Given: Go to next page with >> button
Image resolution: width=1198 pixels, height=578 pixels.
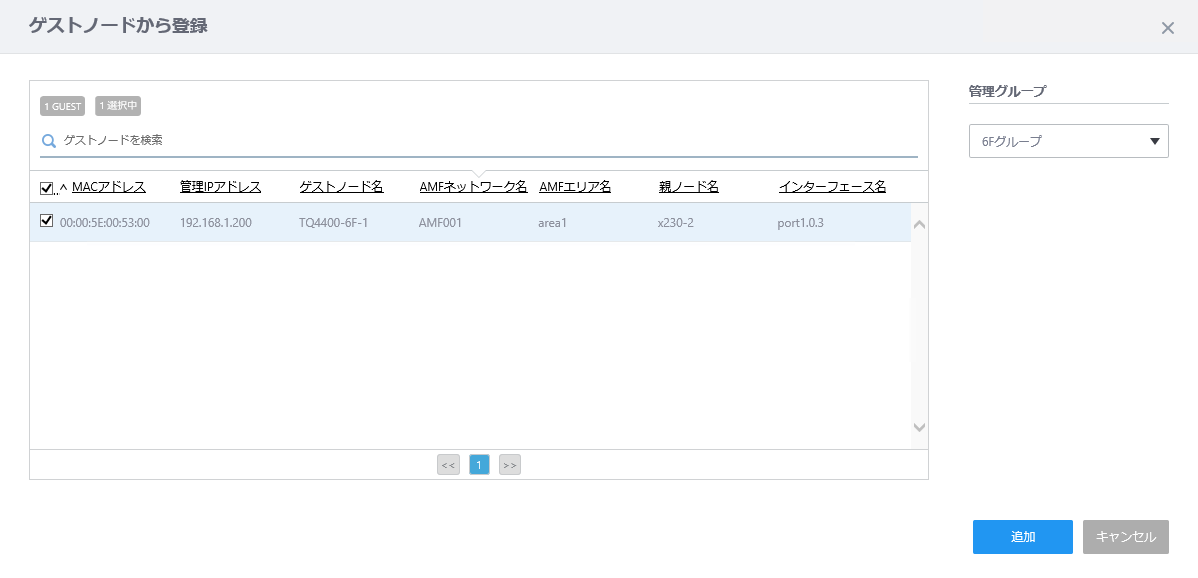Looking at the screenshot, I should [x=510, y=464].
